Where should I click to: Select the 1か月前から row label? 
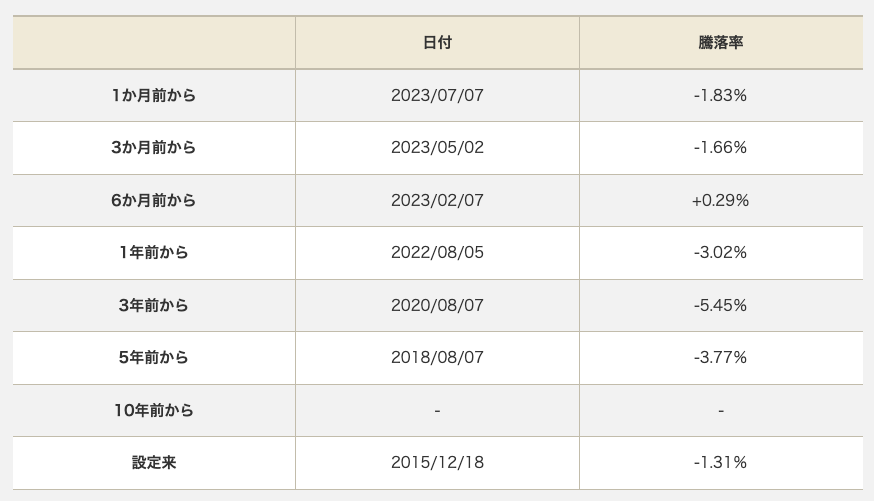[154, 96]
